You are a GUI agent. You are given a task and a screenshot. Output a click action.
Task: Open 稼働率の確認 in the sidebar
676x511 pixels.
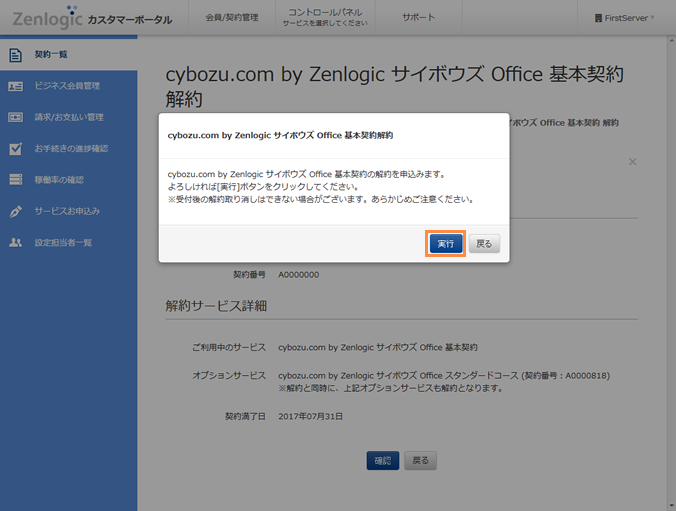69,180
